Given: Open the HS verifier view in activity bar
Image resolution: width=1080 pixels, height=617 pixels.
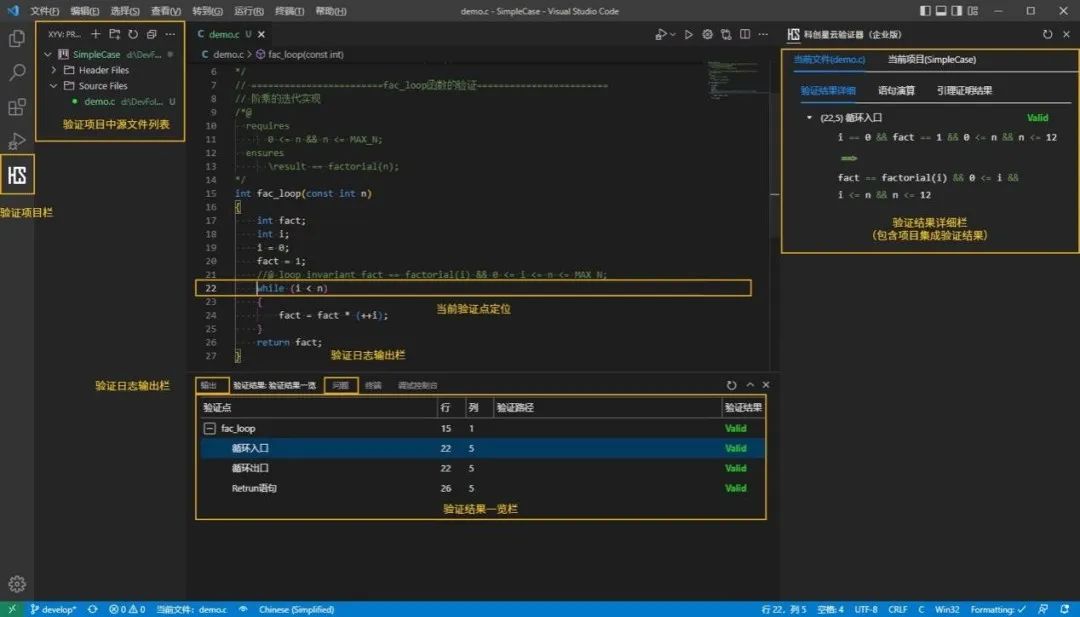Looking at the screenshot, I should click(17, 176).
